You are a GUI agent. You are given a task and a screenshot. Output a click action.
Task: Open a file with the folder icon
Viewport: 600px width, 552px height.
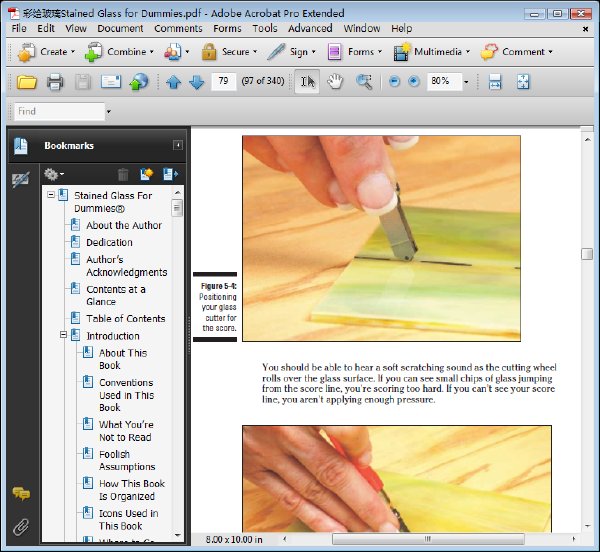coord(26,82)
